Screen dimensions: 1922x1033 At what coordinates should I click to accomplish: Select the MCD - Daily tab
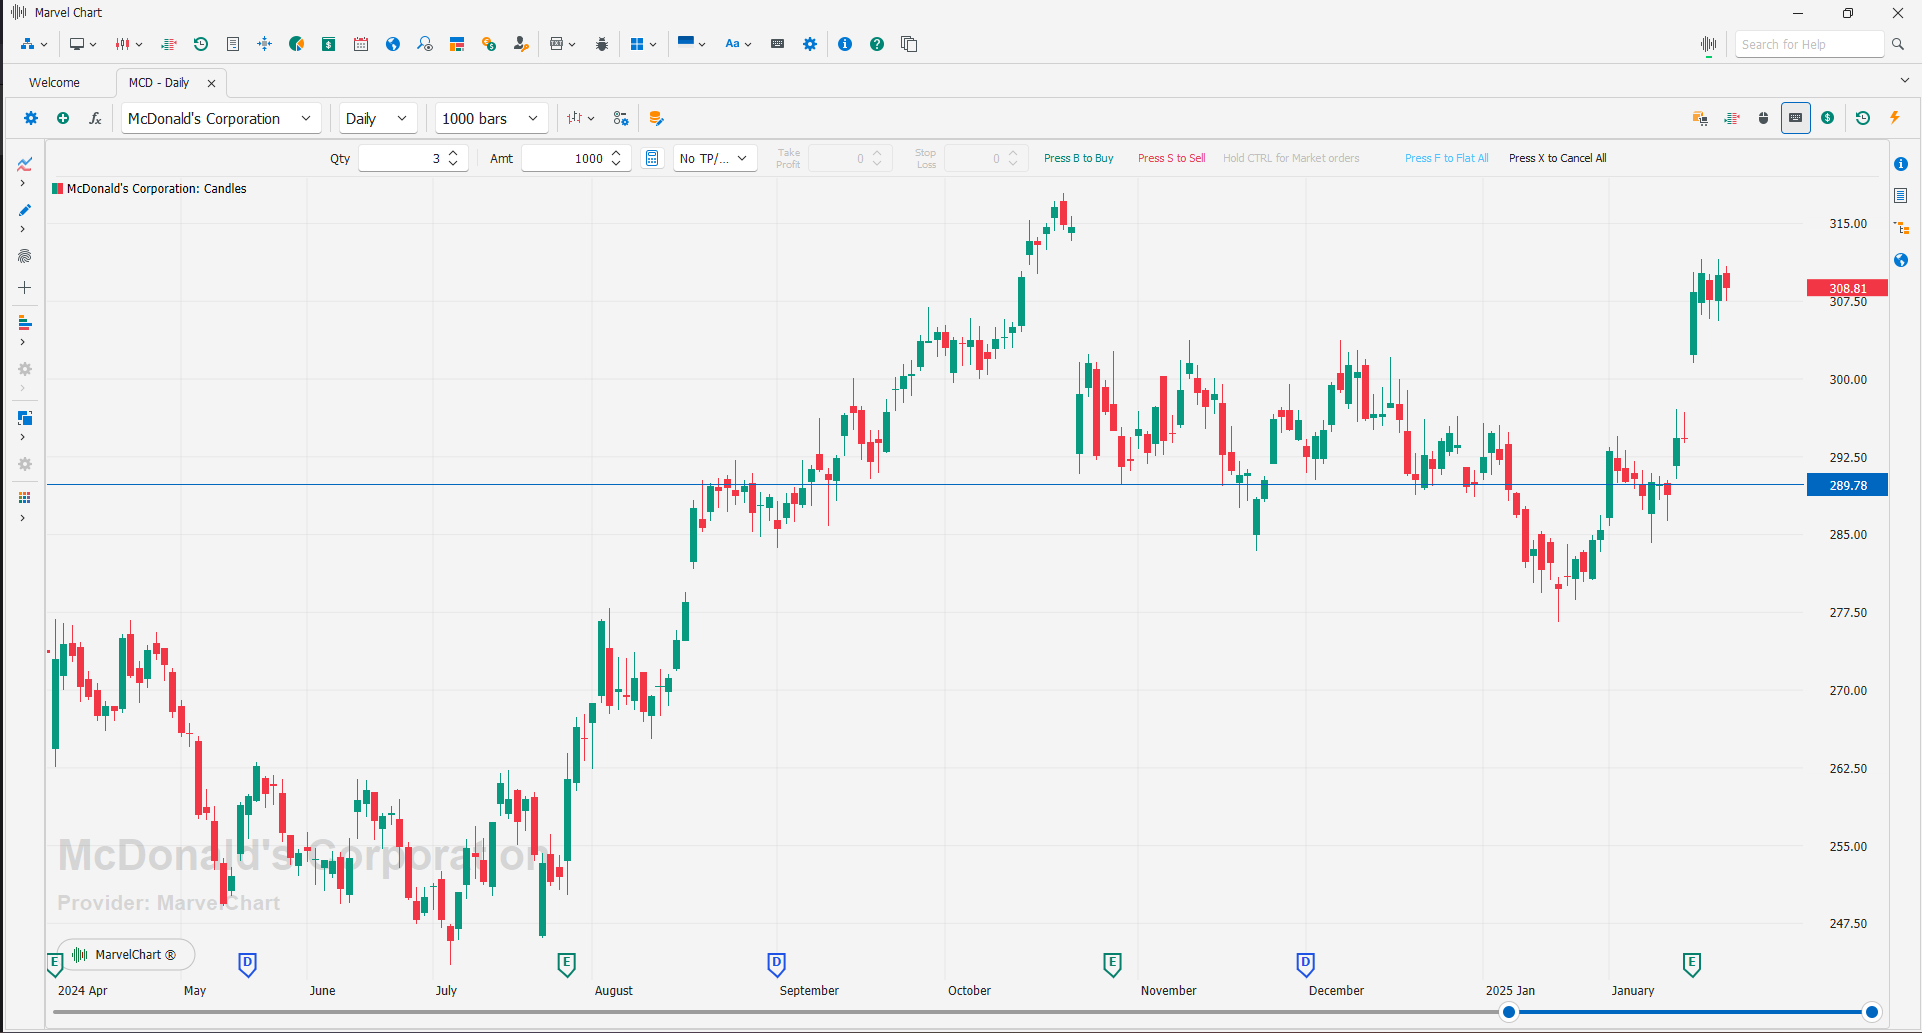(159, 83)
